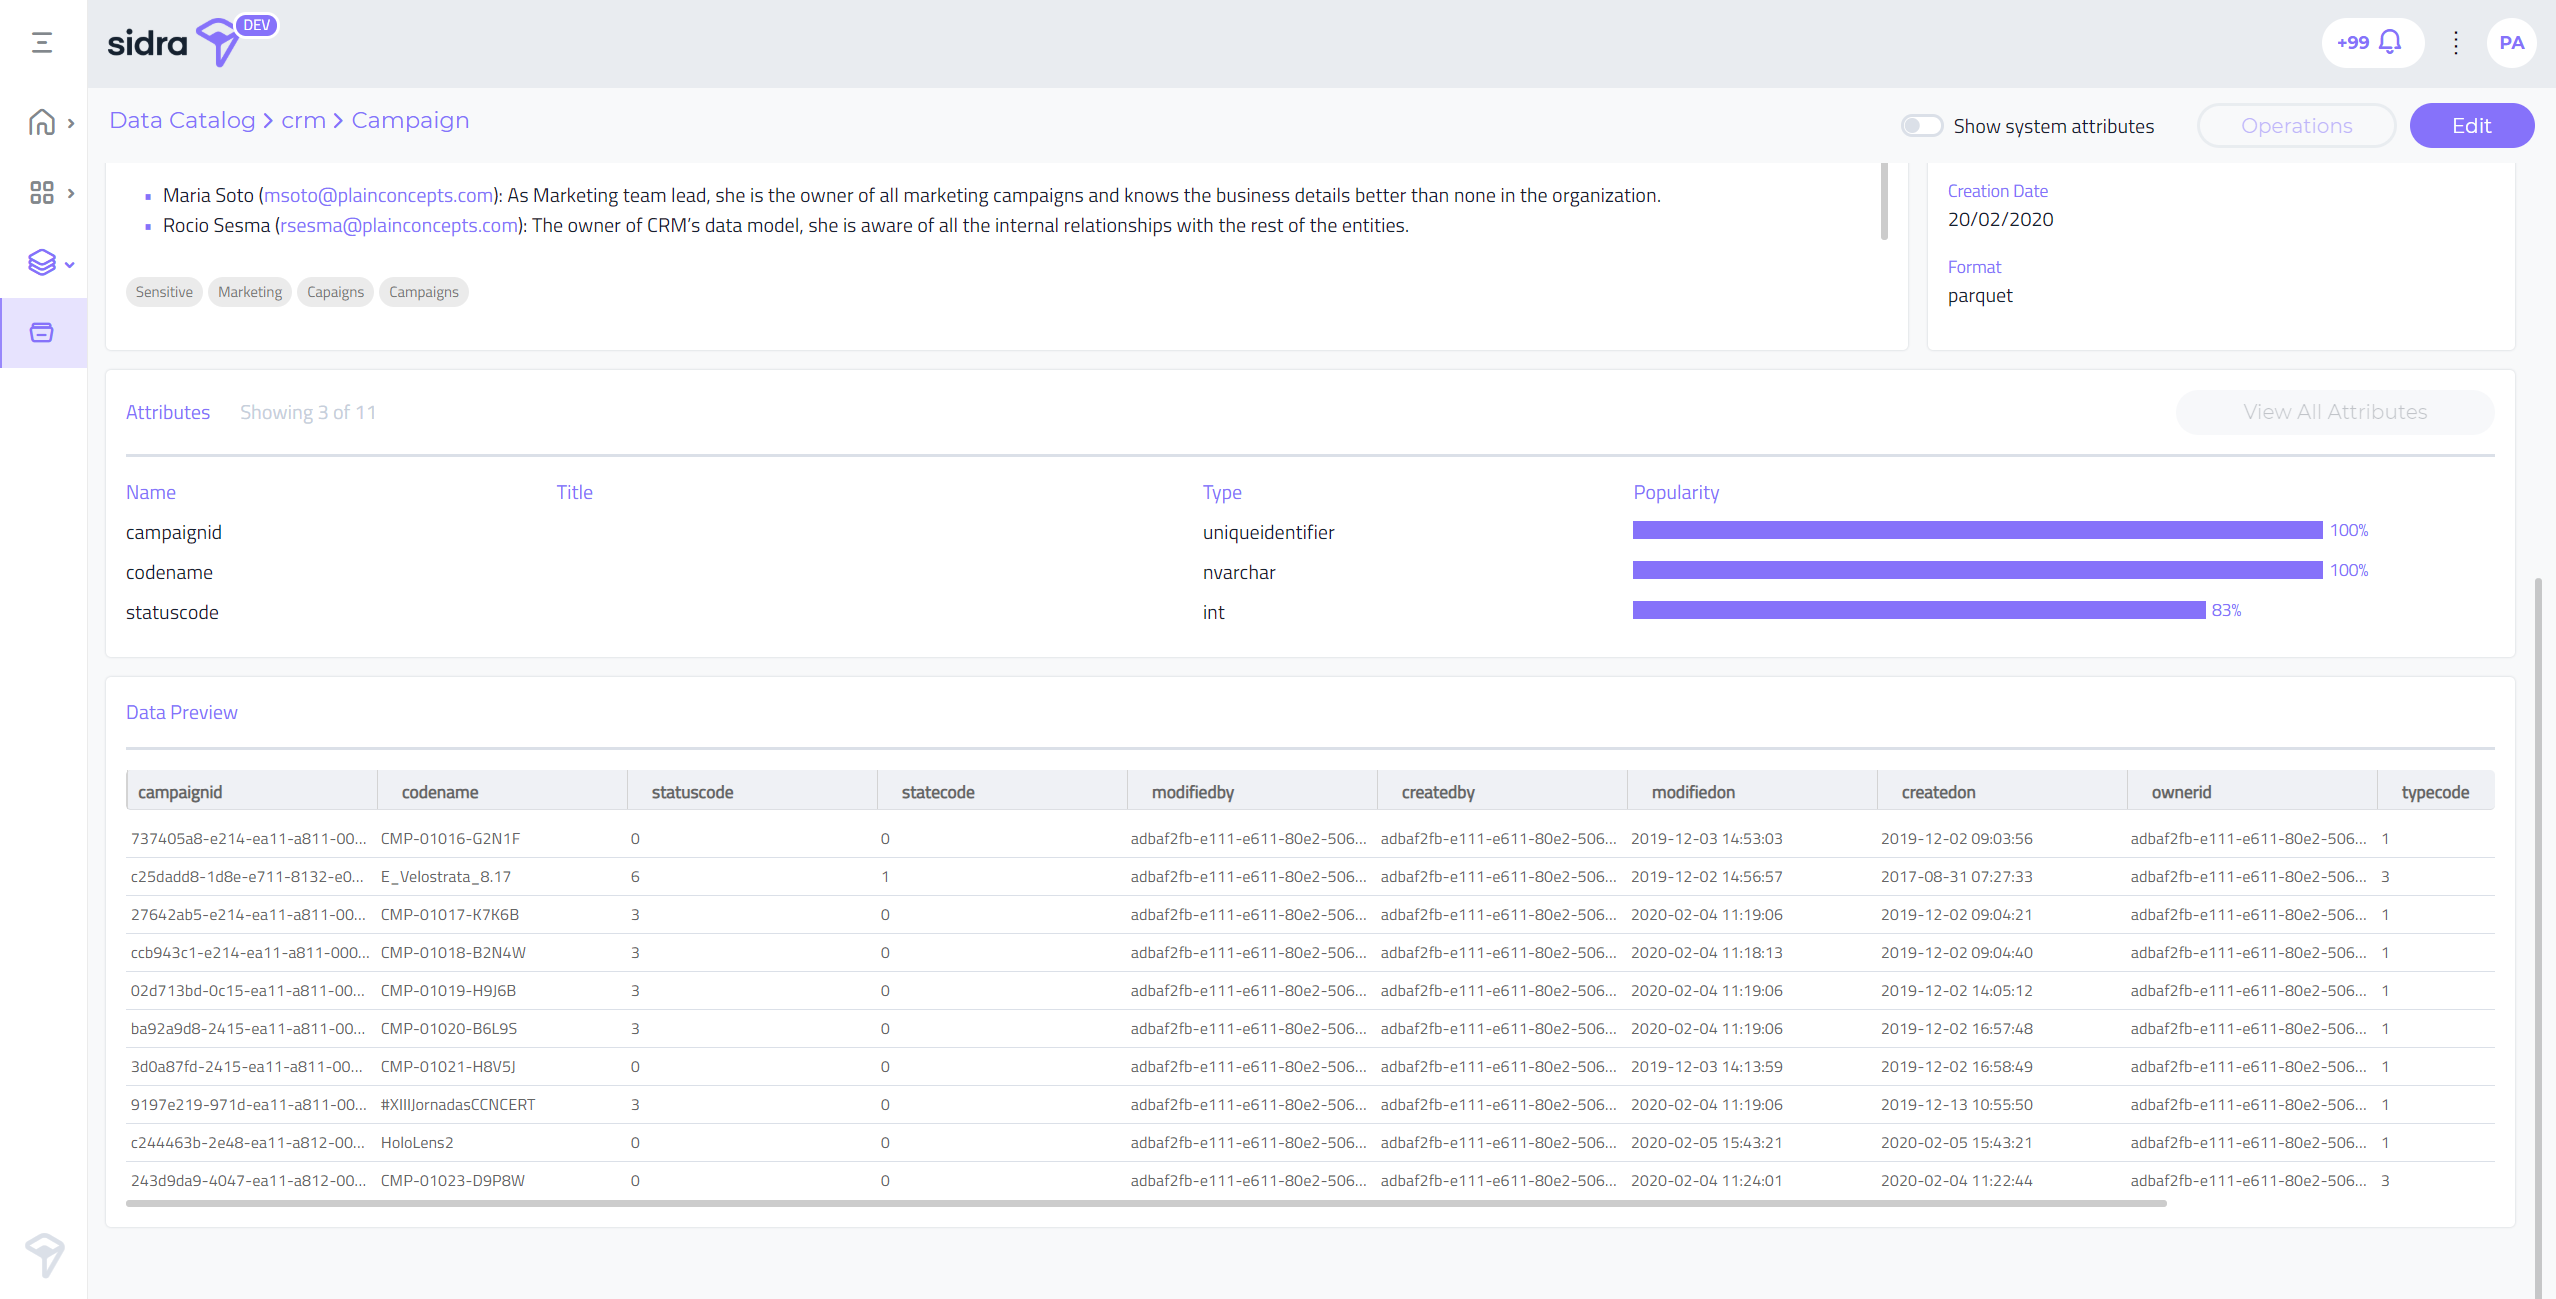This screenshot has height=1299, width=2556.
Task: Open the Operations button
Action: click(x=2296, y=126)
